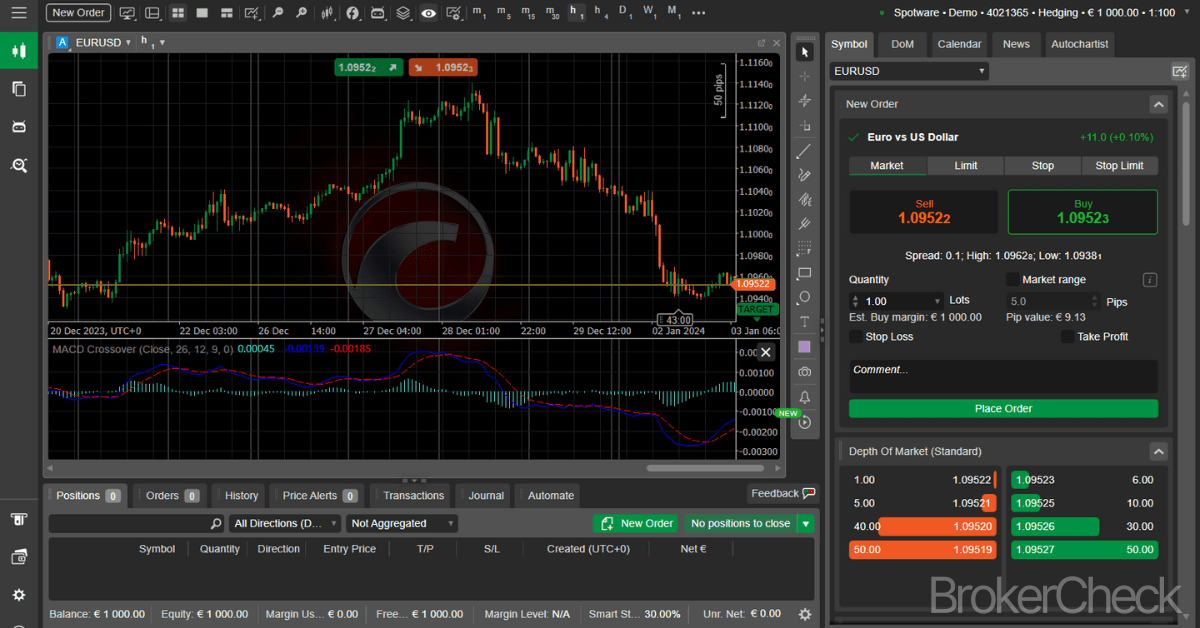Click the Sell 1.0952 button in order panel
The image size is (1200, 628).
pos(924,212)
